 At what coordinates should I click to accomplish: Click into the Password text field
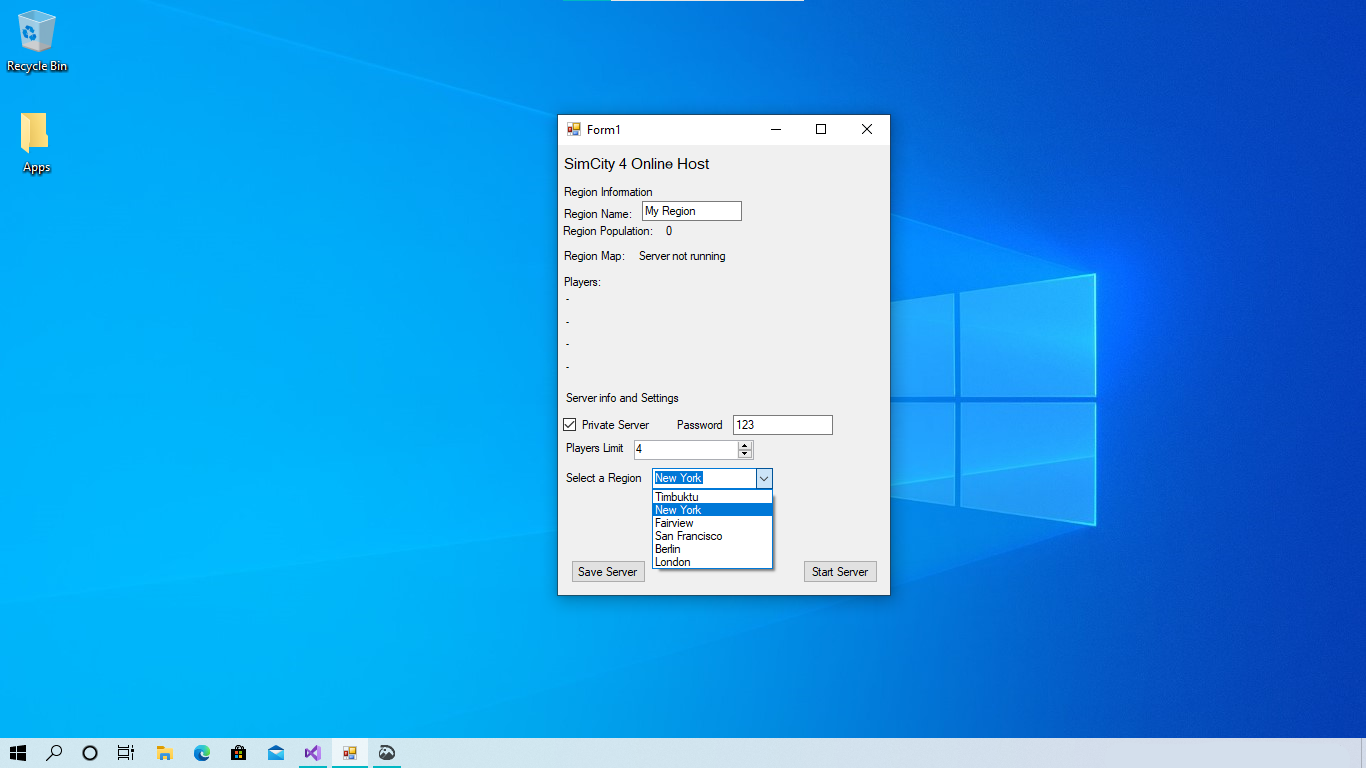783,425
